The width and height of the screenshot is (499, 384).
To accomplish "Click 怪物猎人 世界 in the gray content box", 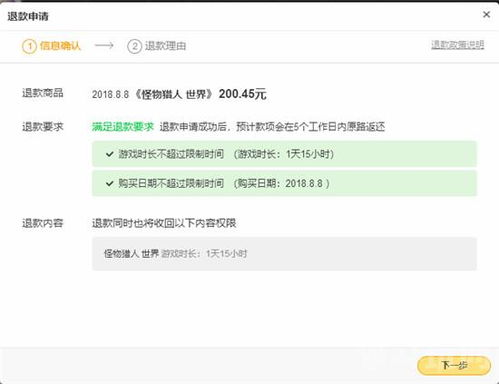I will [131, 254].
